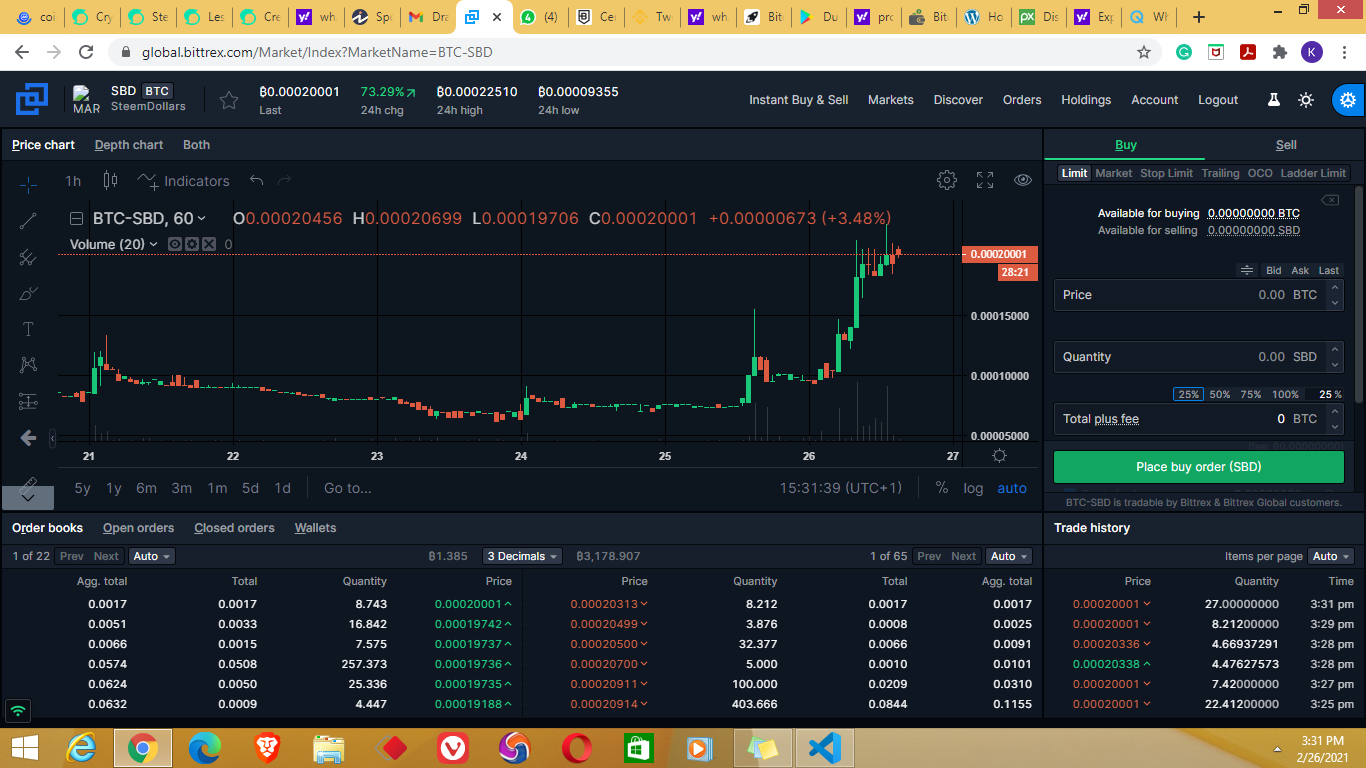Open chart settings gear in chart toolbar
The width and height of the screenshot is (1366, 768).
pyautogui.click(x=946, y=180)
